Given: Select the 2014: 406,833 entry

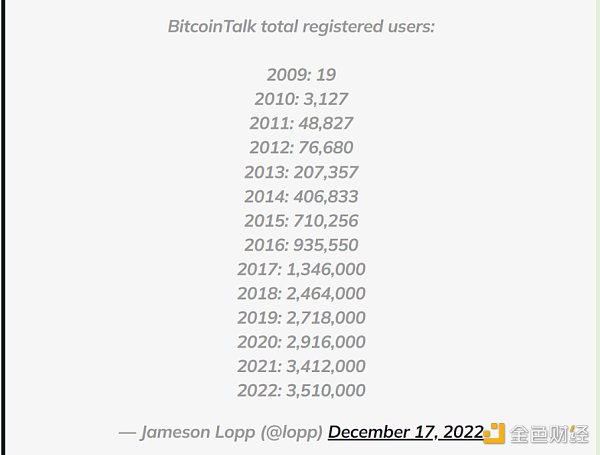Looking at the screenshot, I should (301, 196).
